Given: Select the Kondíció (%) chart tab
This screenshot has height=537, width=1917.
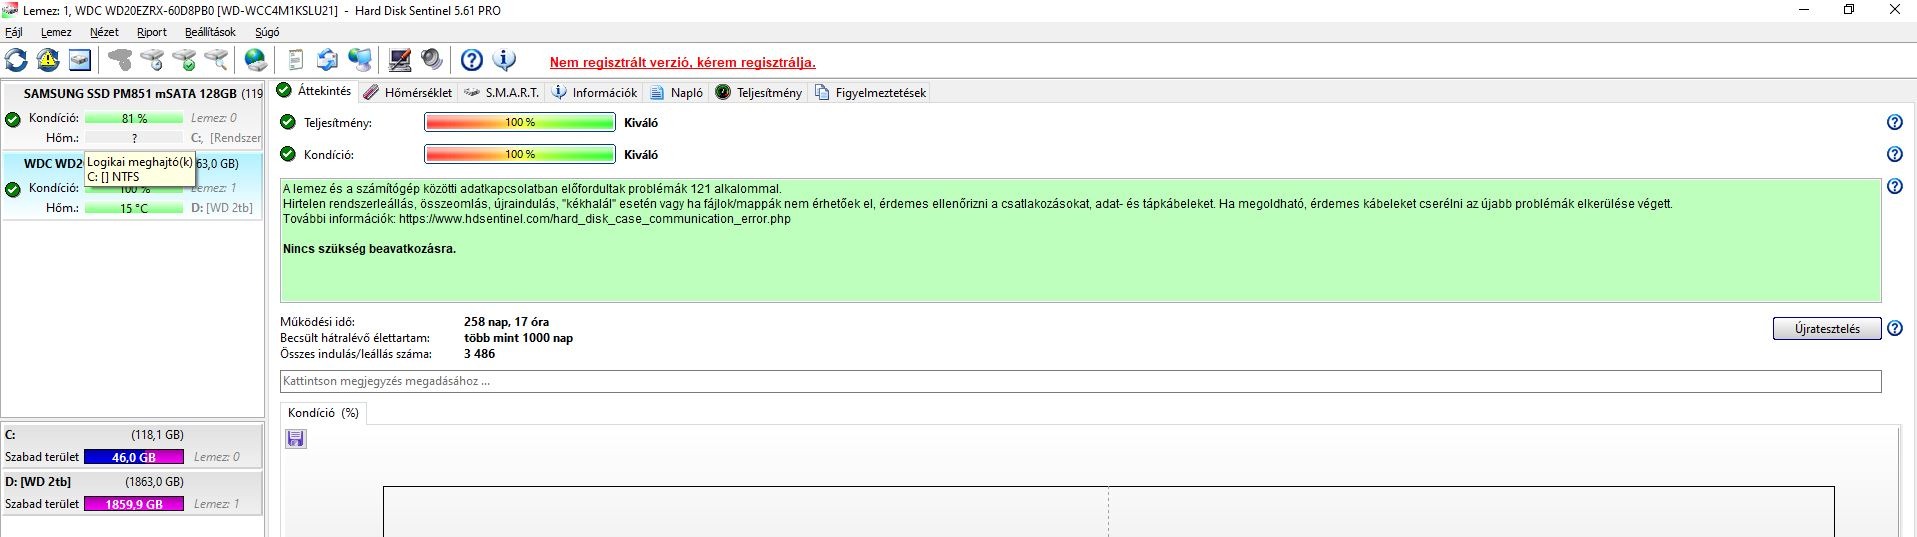Looking at the screenshot, I should tap(323, 412).
